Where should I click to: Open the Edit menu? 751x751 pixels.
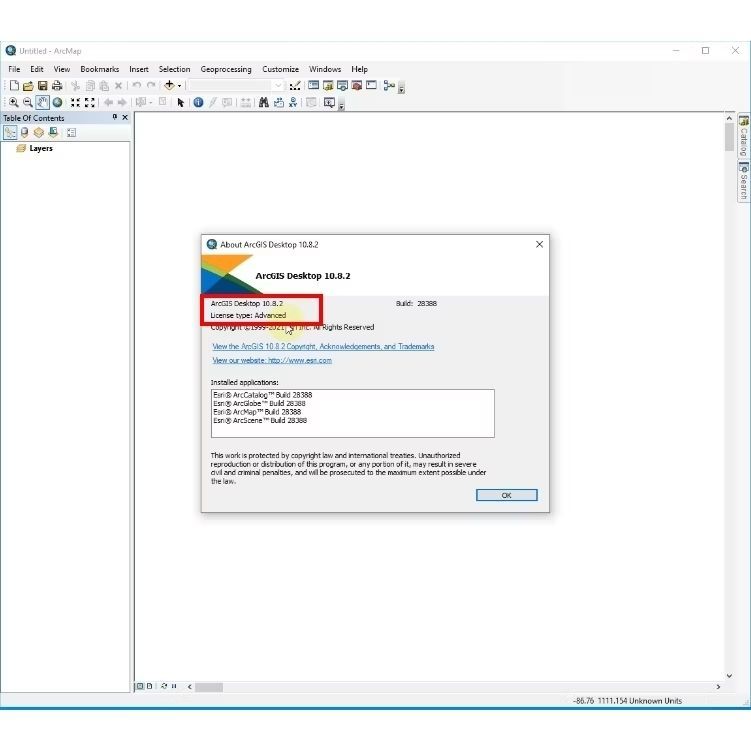[x=36, y=69]
